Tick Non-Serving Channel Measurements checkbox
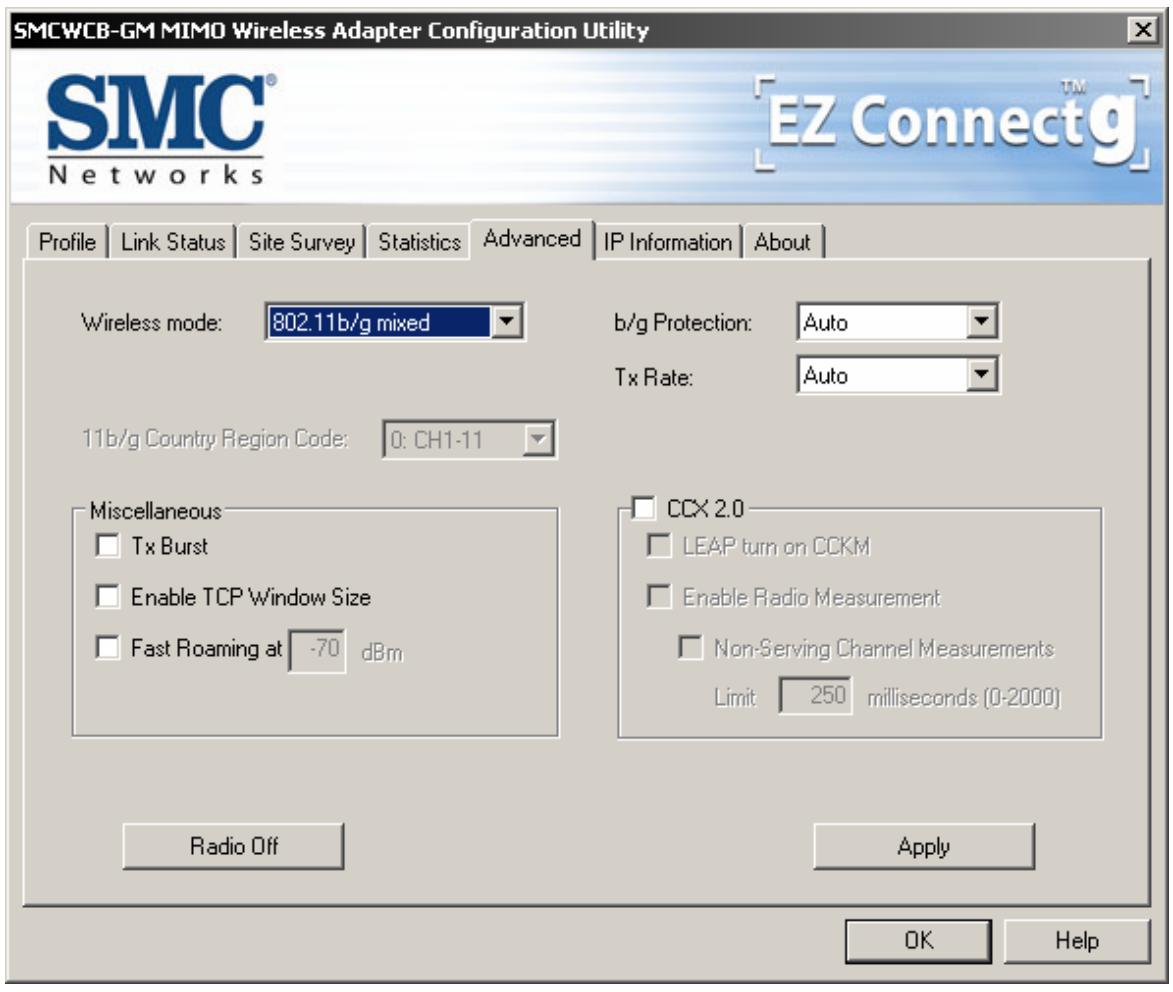Screen dimensions: 1173x992 (690, 647)
